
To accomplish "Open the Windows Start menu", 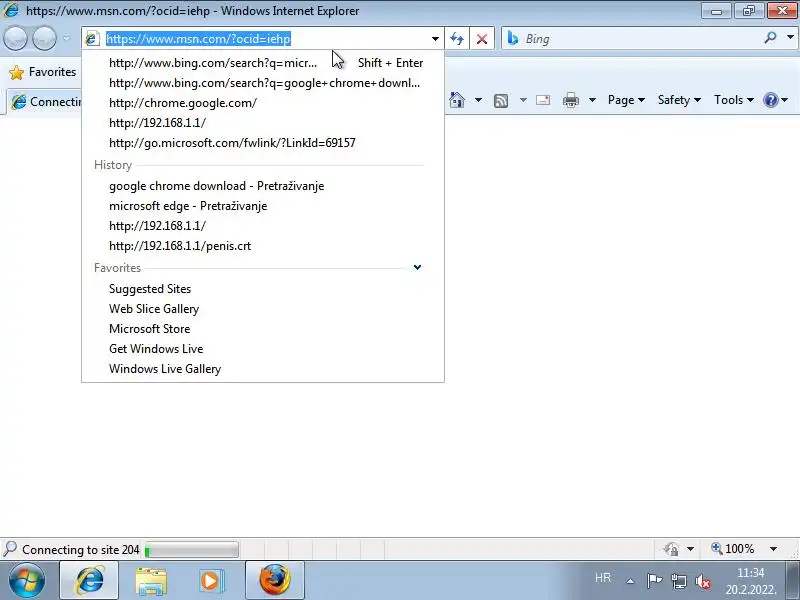I will point(26,581).
